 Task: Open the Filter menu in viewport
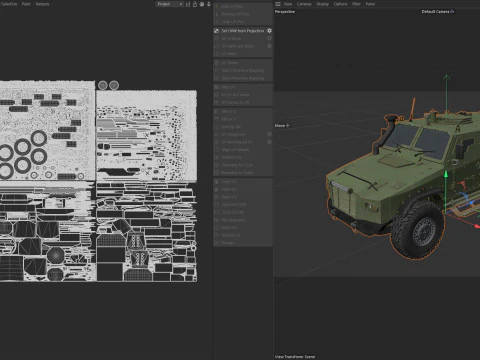click(x=356, y=4)
